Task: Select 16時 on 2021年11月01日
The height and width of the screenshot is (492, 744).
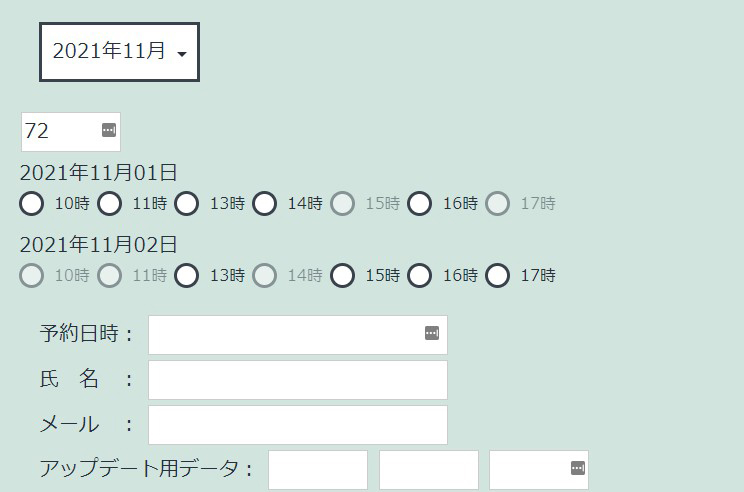Action: [x=420, y=204]
